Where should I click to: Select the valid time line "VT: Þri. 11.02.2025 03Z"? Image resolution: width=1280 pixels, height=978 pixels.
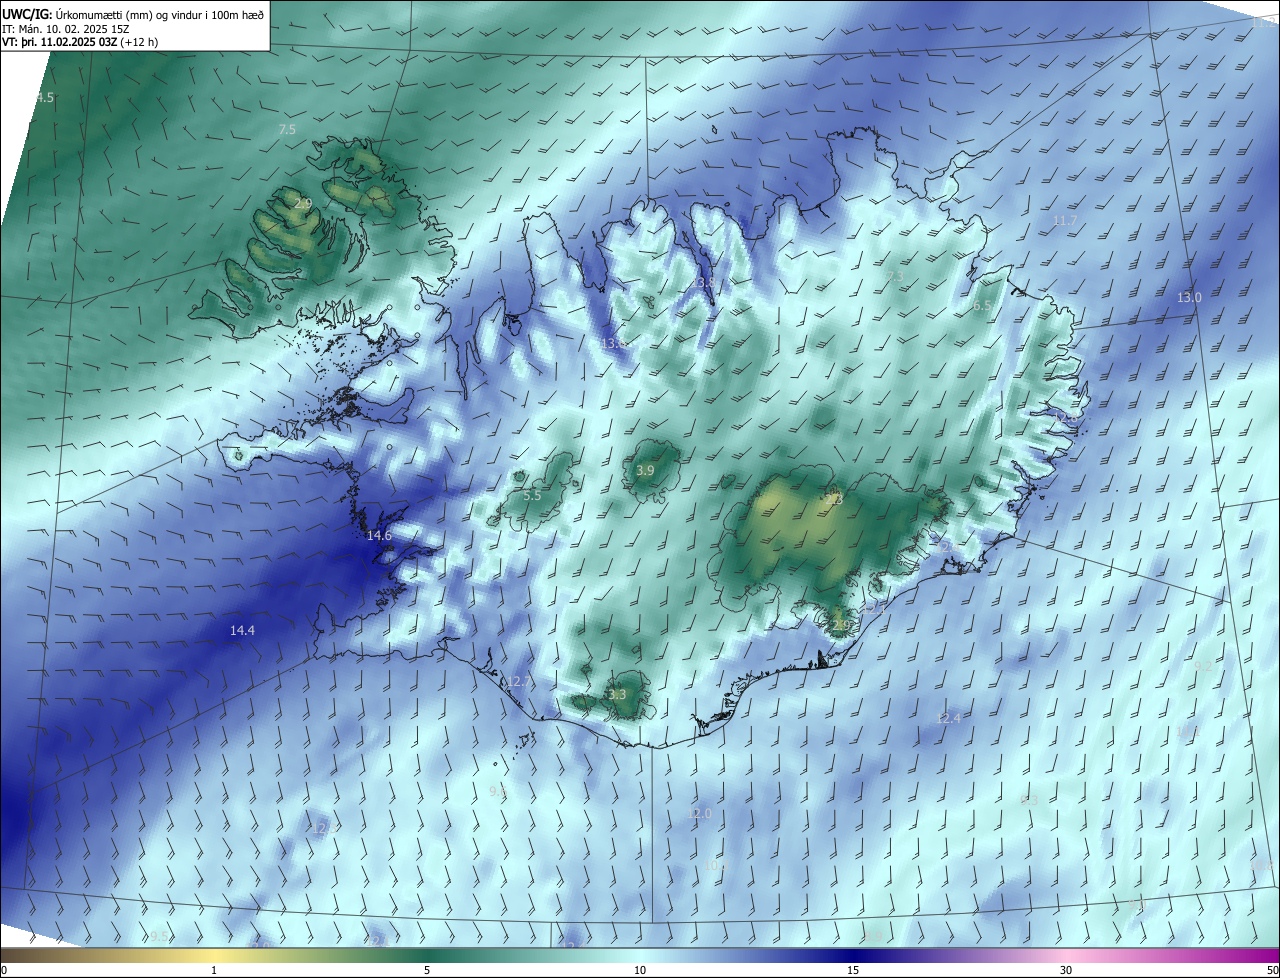tap(59, 42)
